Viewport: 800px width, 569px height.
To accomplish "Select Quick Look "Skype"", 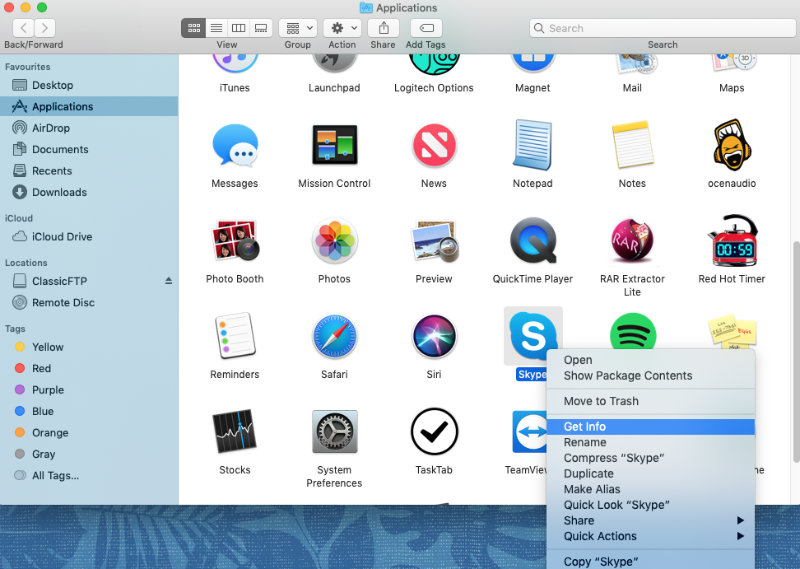I will (x=651, y=505).
